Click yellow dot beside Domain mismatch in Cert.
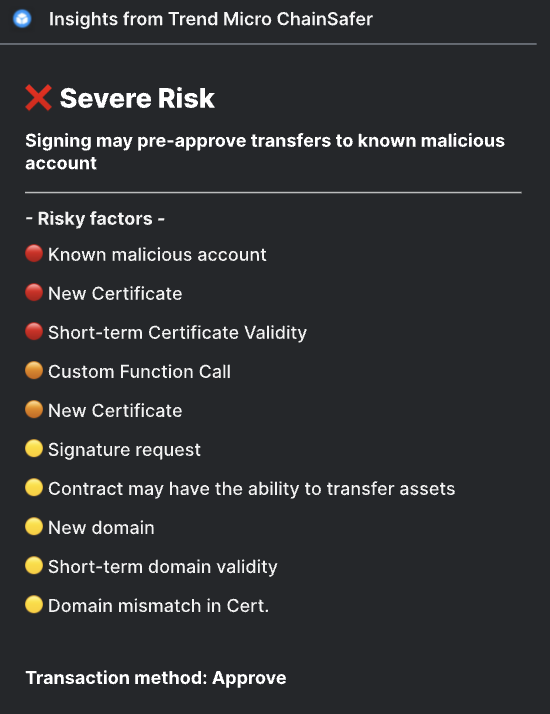550x714 pixels. pyautogui.click(x=34, y=605)
